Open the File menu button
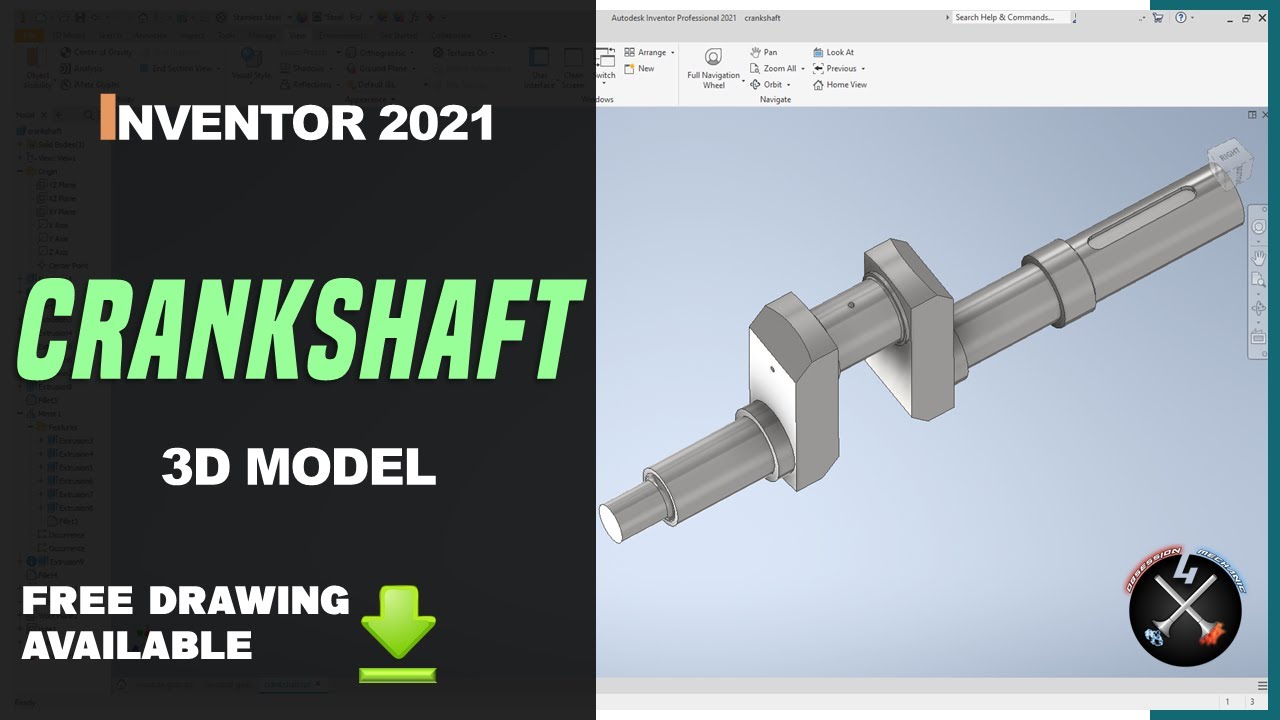 pyautogui.click(x=29, y=35)
